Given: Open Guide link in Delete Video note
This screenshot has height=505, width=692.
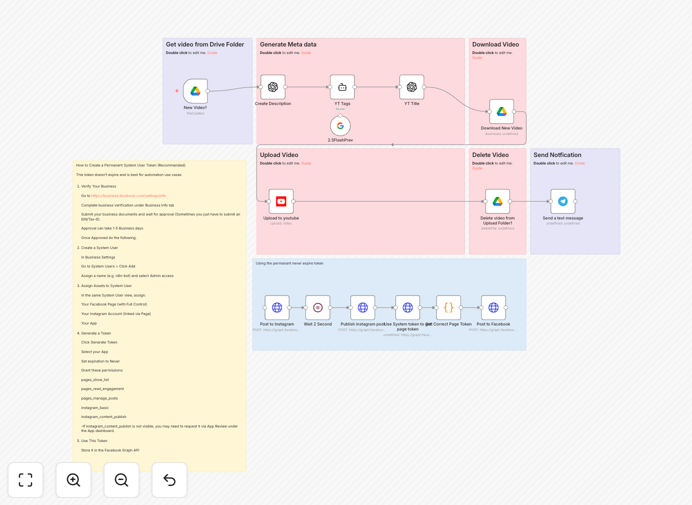Looking at the screenshot, I should coord(477,168).
